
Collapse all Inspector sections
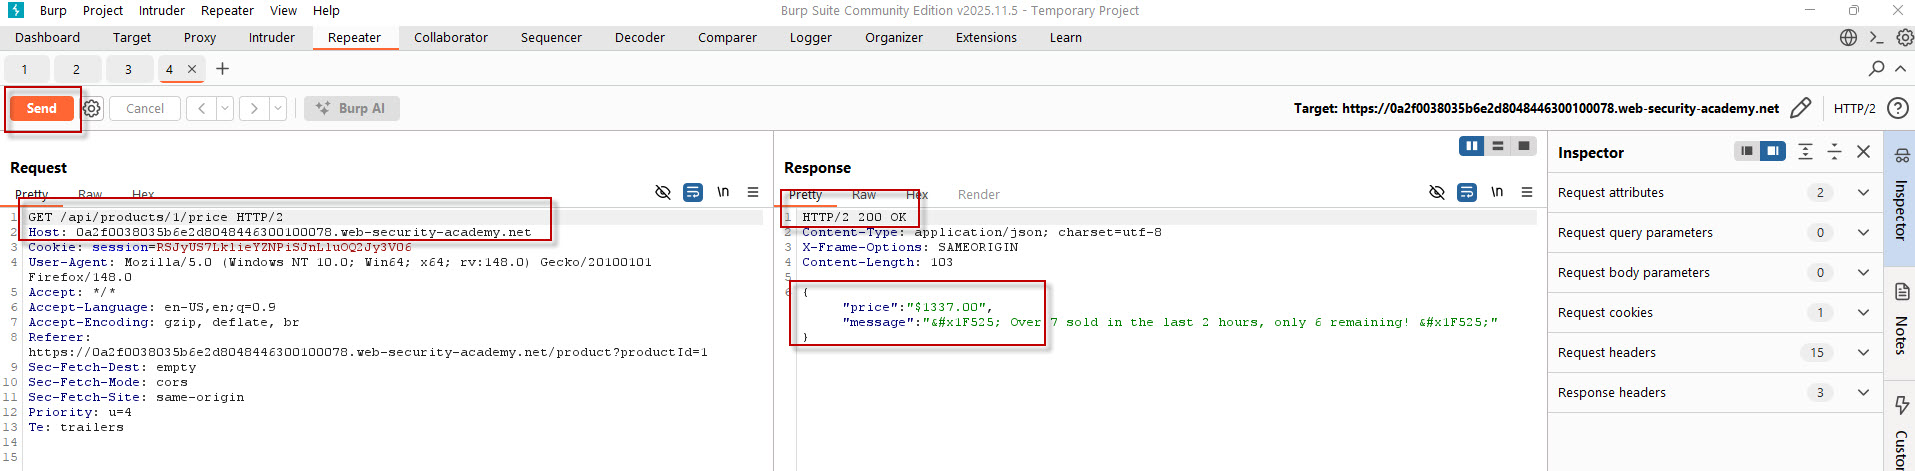tap(1834, 151)
